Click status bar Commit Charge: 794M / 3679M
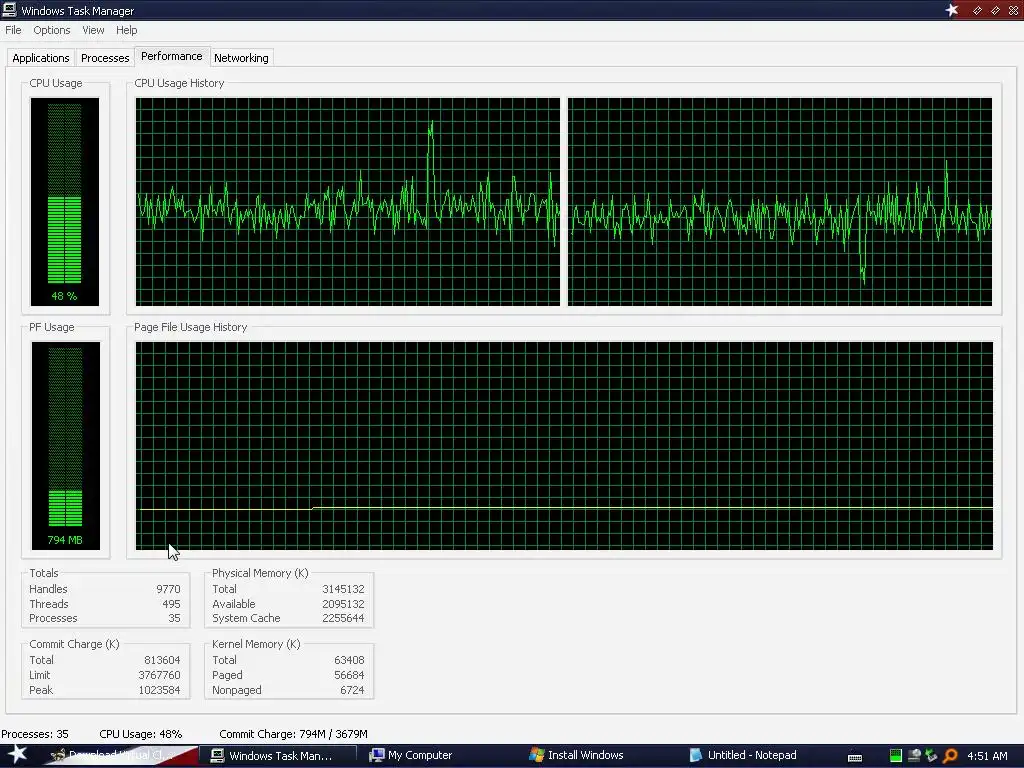Viewport: 1024px width, 768px height. (293, 734)
